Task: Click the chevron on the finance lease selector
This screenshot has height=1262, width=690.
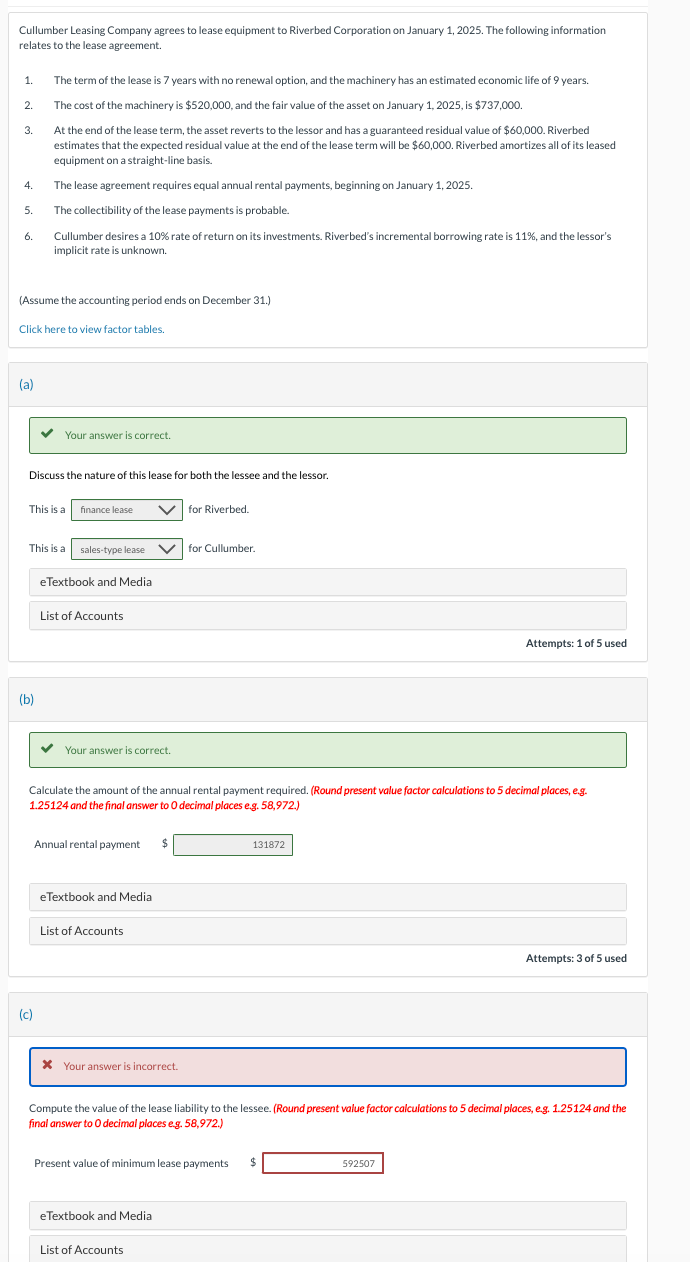Action: pos(169,509)
